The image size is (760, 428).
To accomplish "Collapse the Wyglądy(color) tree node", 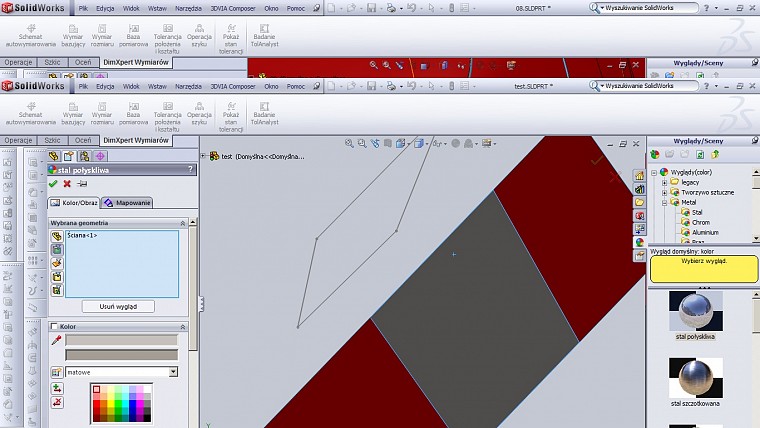I will coord(654,172).
